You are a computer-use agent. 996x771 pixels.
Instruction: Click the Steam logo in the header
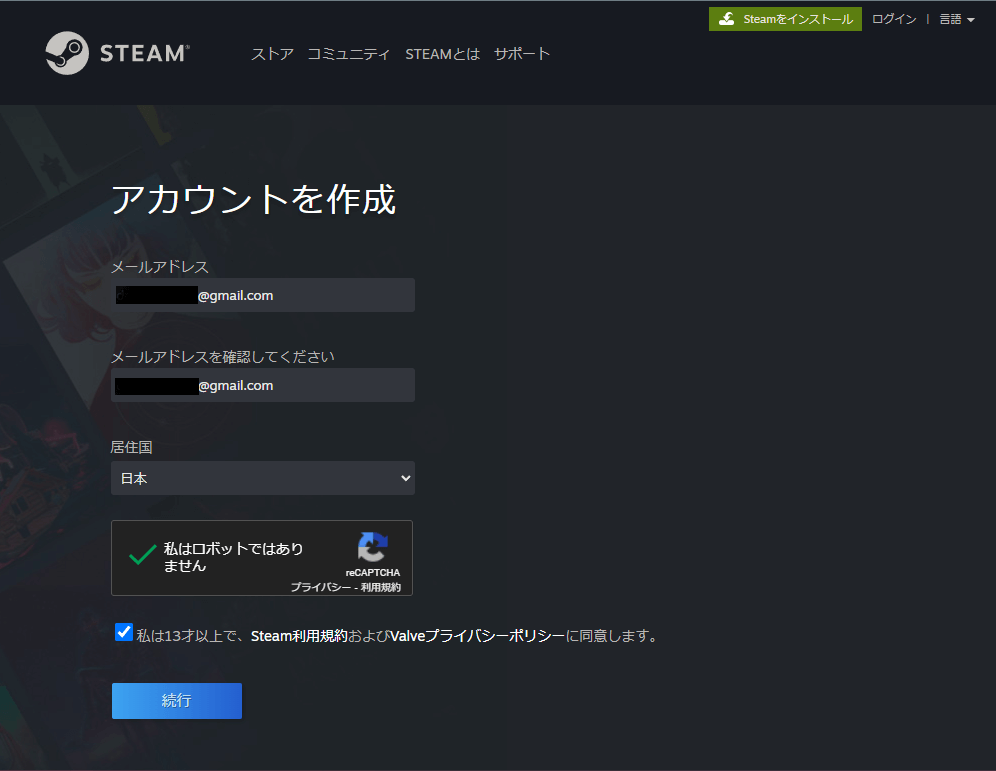(x=117, y=52)
